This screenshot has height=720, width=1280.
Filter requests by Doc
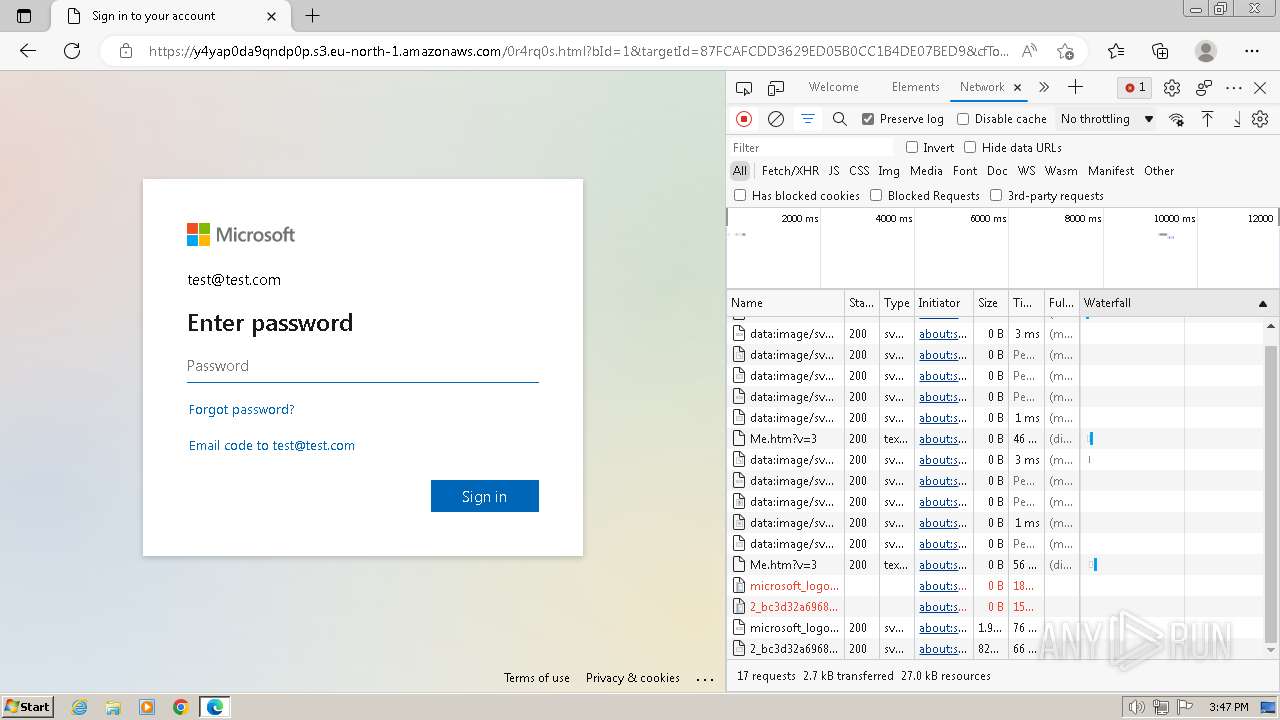click(x=997, y=171)
